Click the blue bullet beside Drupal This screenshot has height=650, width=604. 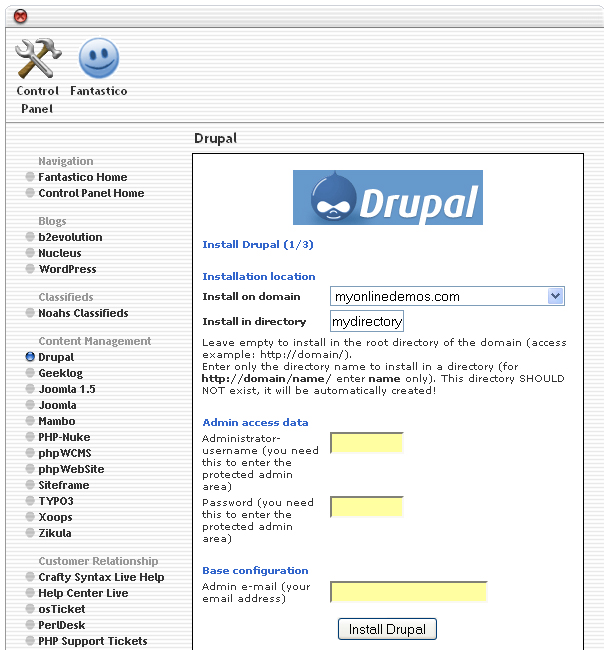click(x=30, y=357)
